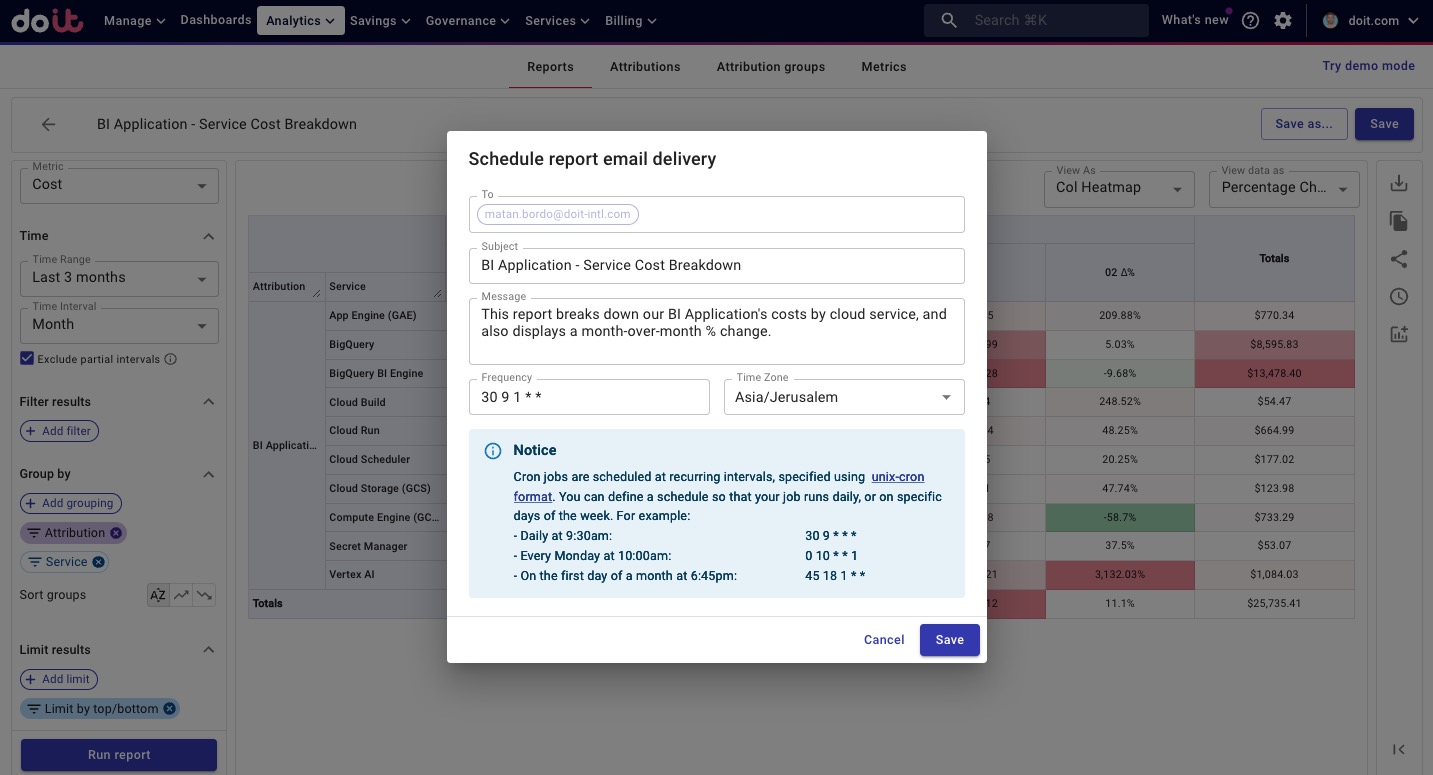The height and width of the screenshot is (775, 1433).
Task: Select A-Z sort groups toggle
Action: (x=158, y=595)
